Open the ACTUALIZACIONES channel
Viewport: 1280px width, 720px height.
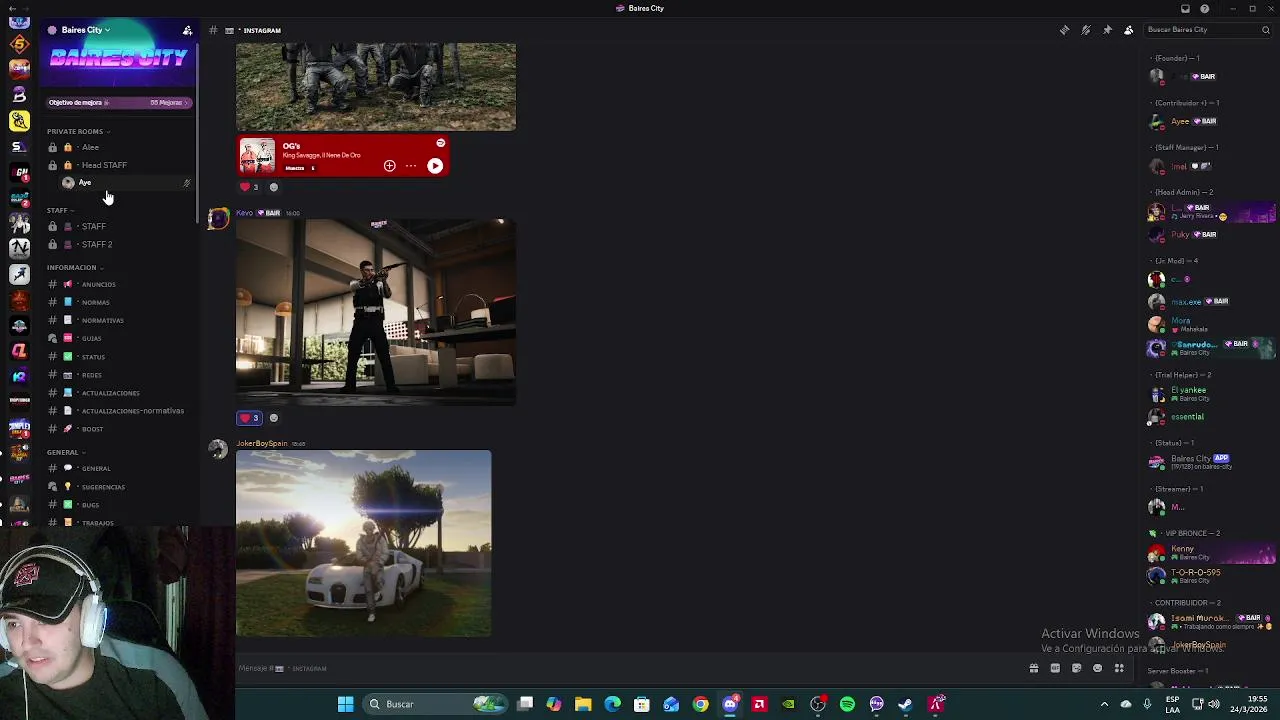pos(118,393)
